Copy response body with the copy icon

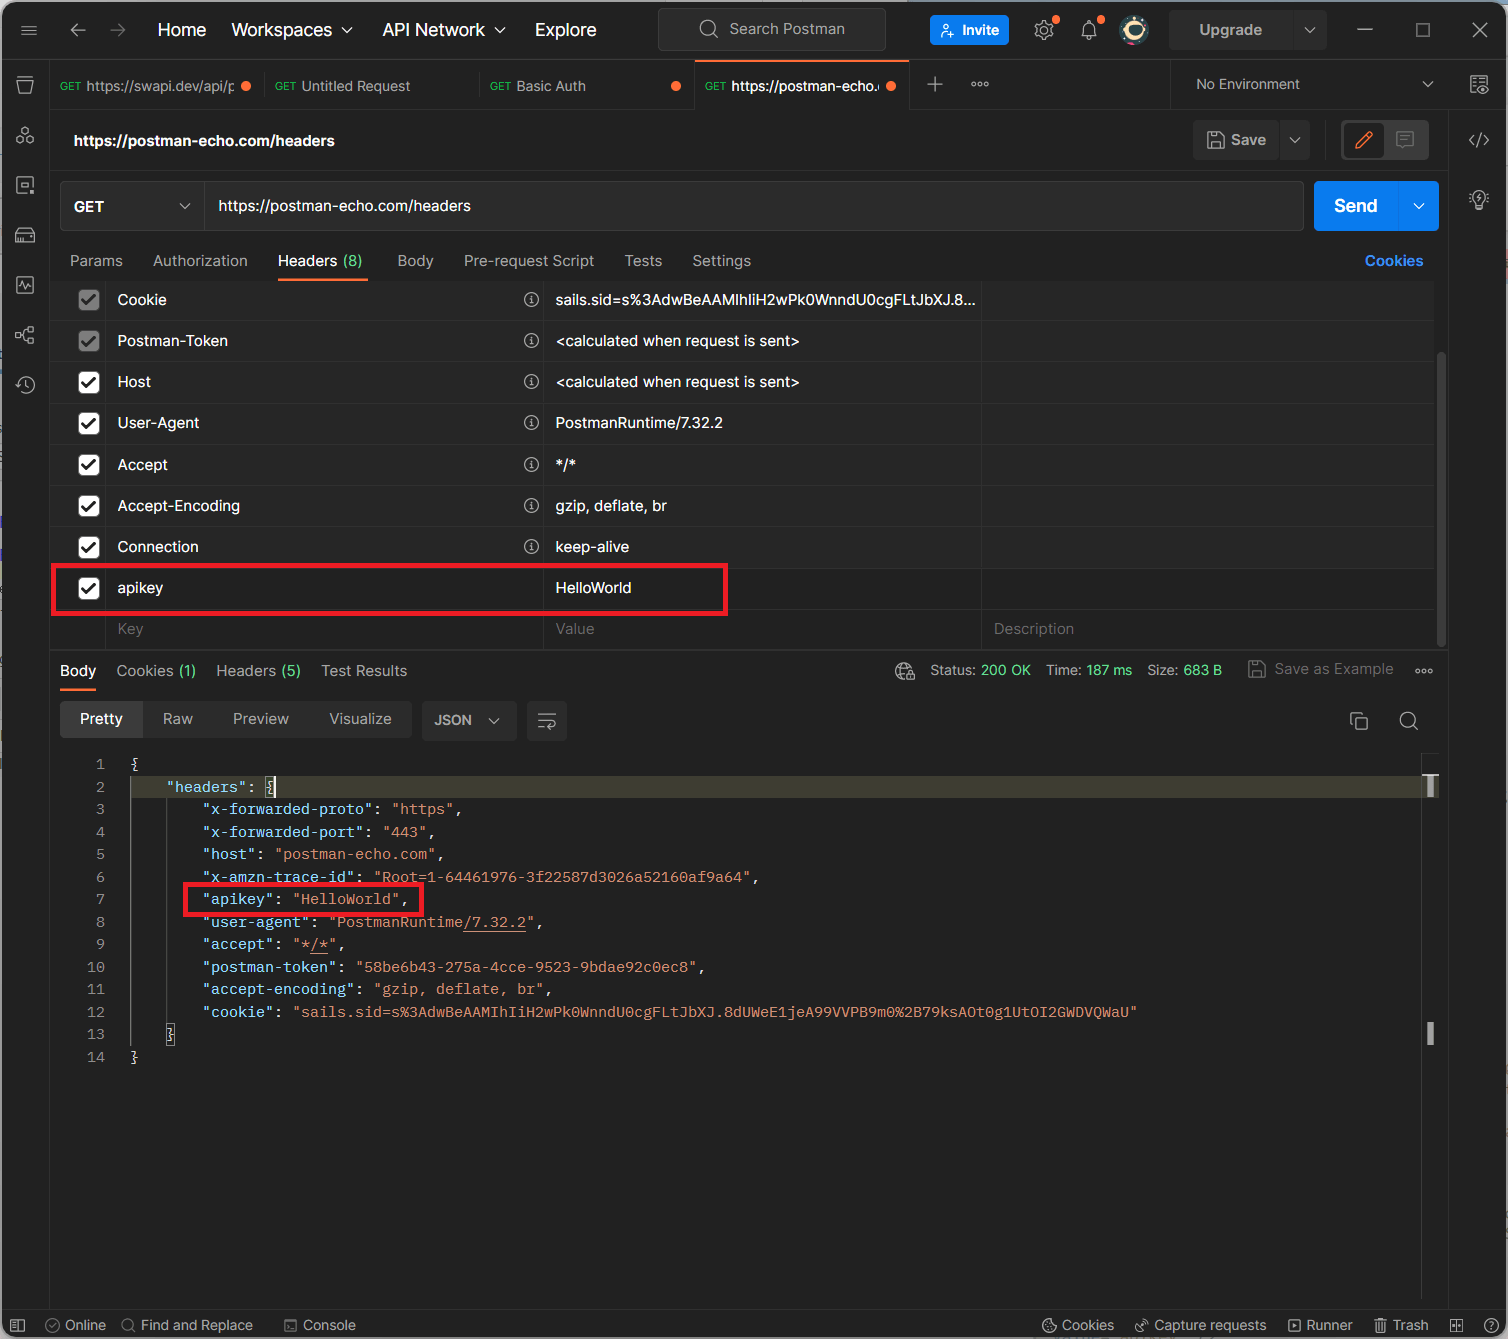[1358, 721]
